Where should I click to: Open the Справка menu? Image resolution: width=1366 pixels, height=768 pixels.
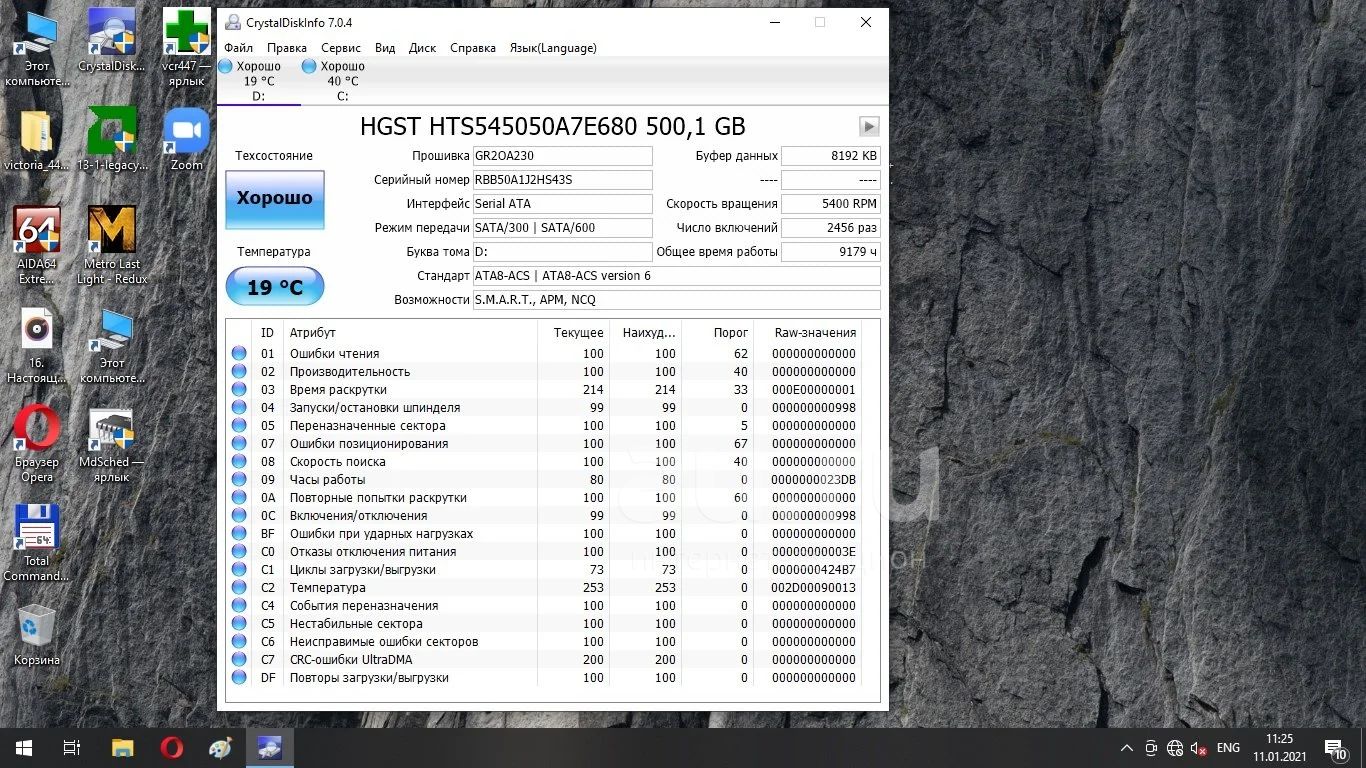(473, 48)
